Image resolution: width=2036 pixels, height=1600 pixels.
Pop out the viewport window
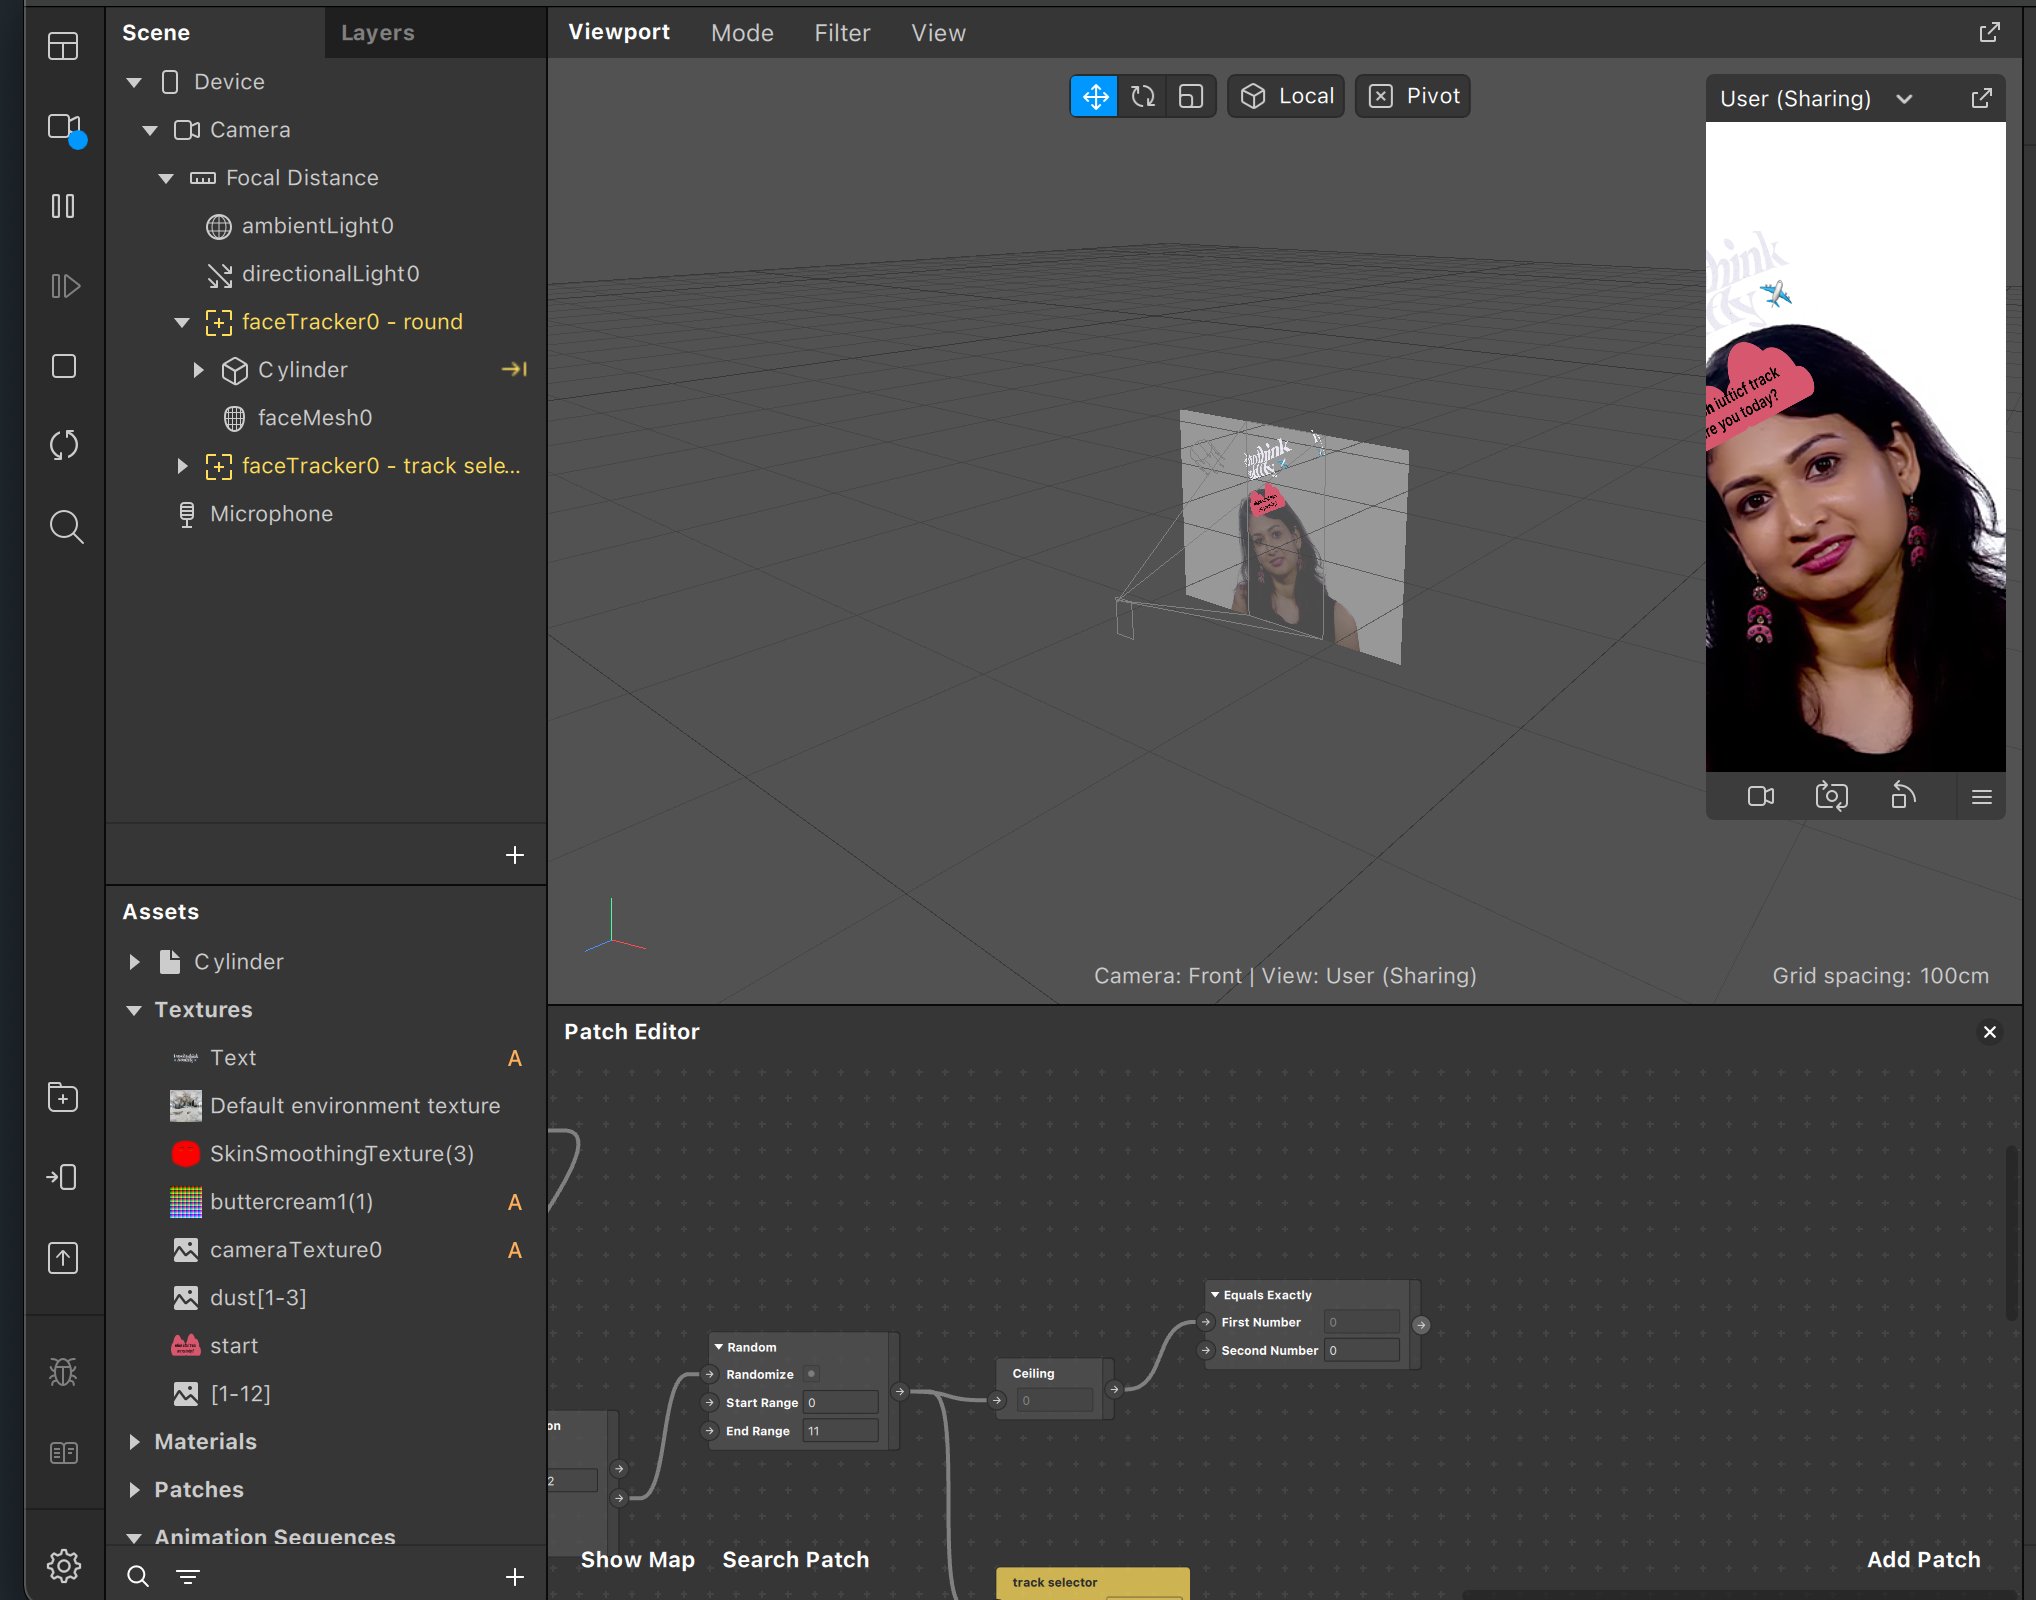pos(1990,32)
